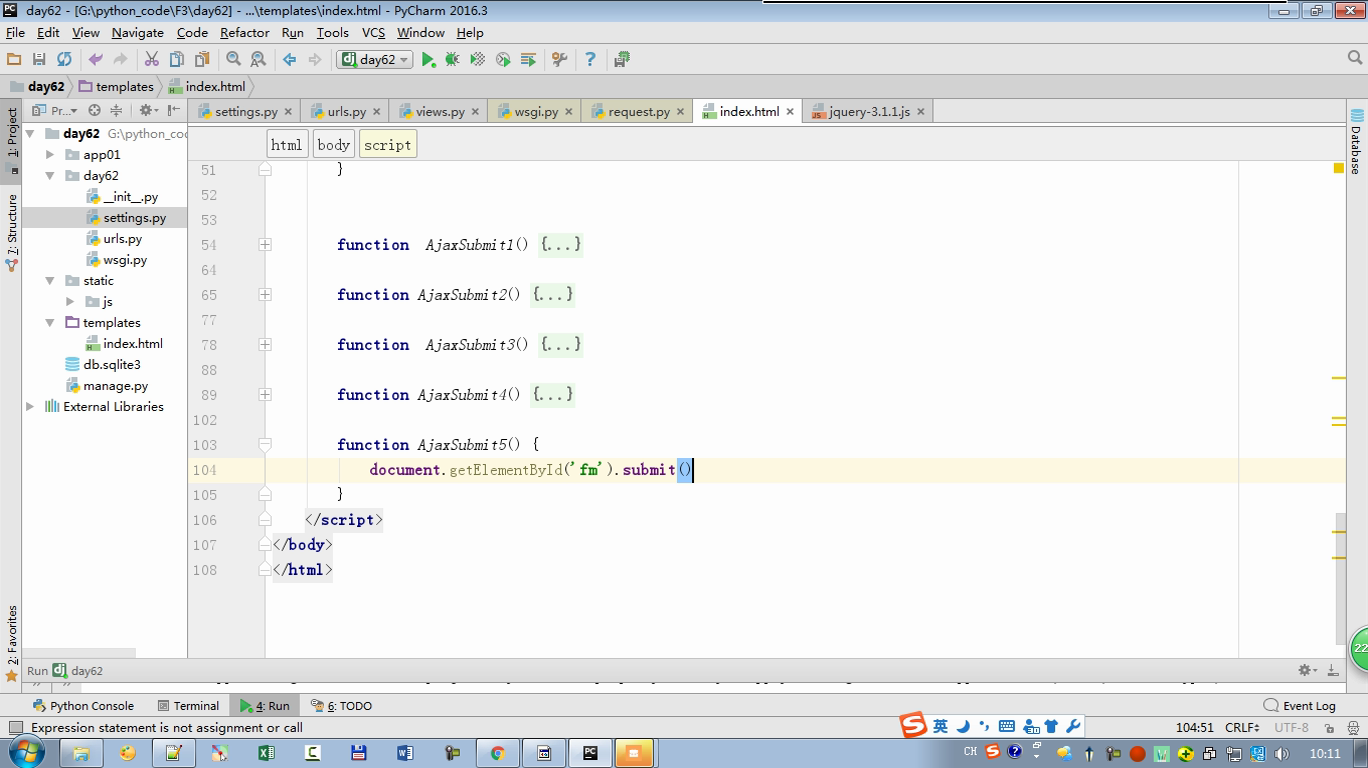
Task: Click the yellow inspection indicator square
Action: pos(1339,168)
